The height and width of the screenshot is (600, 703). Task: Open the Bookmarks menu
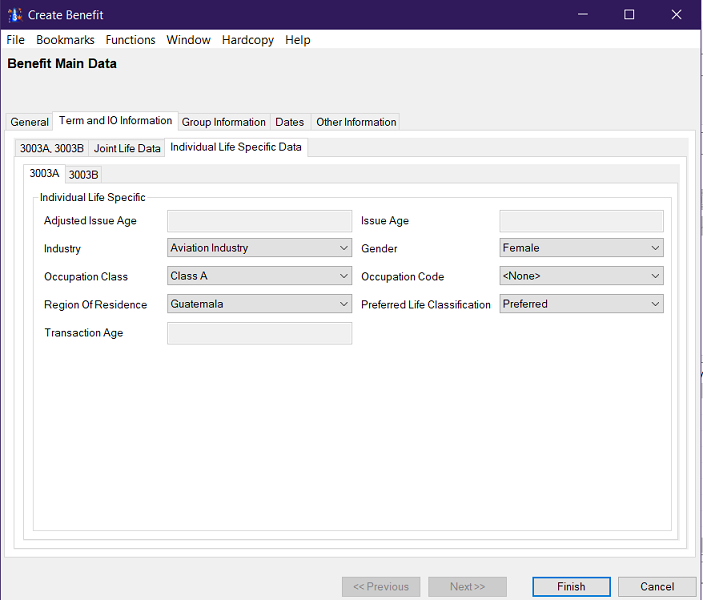coord(65,40)
